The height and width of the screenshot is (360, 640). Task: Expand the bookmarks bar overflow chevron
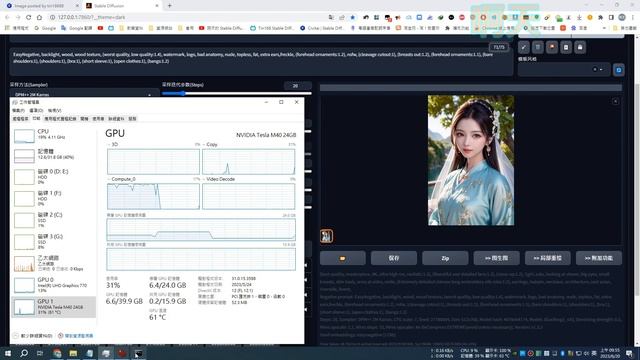[604, 28]
